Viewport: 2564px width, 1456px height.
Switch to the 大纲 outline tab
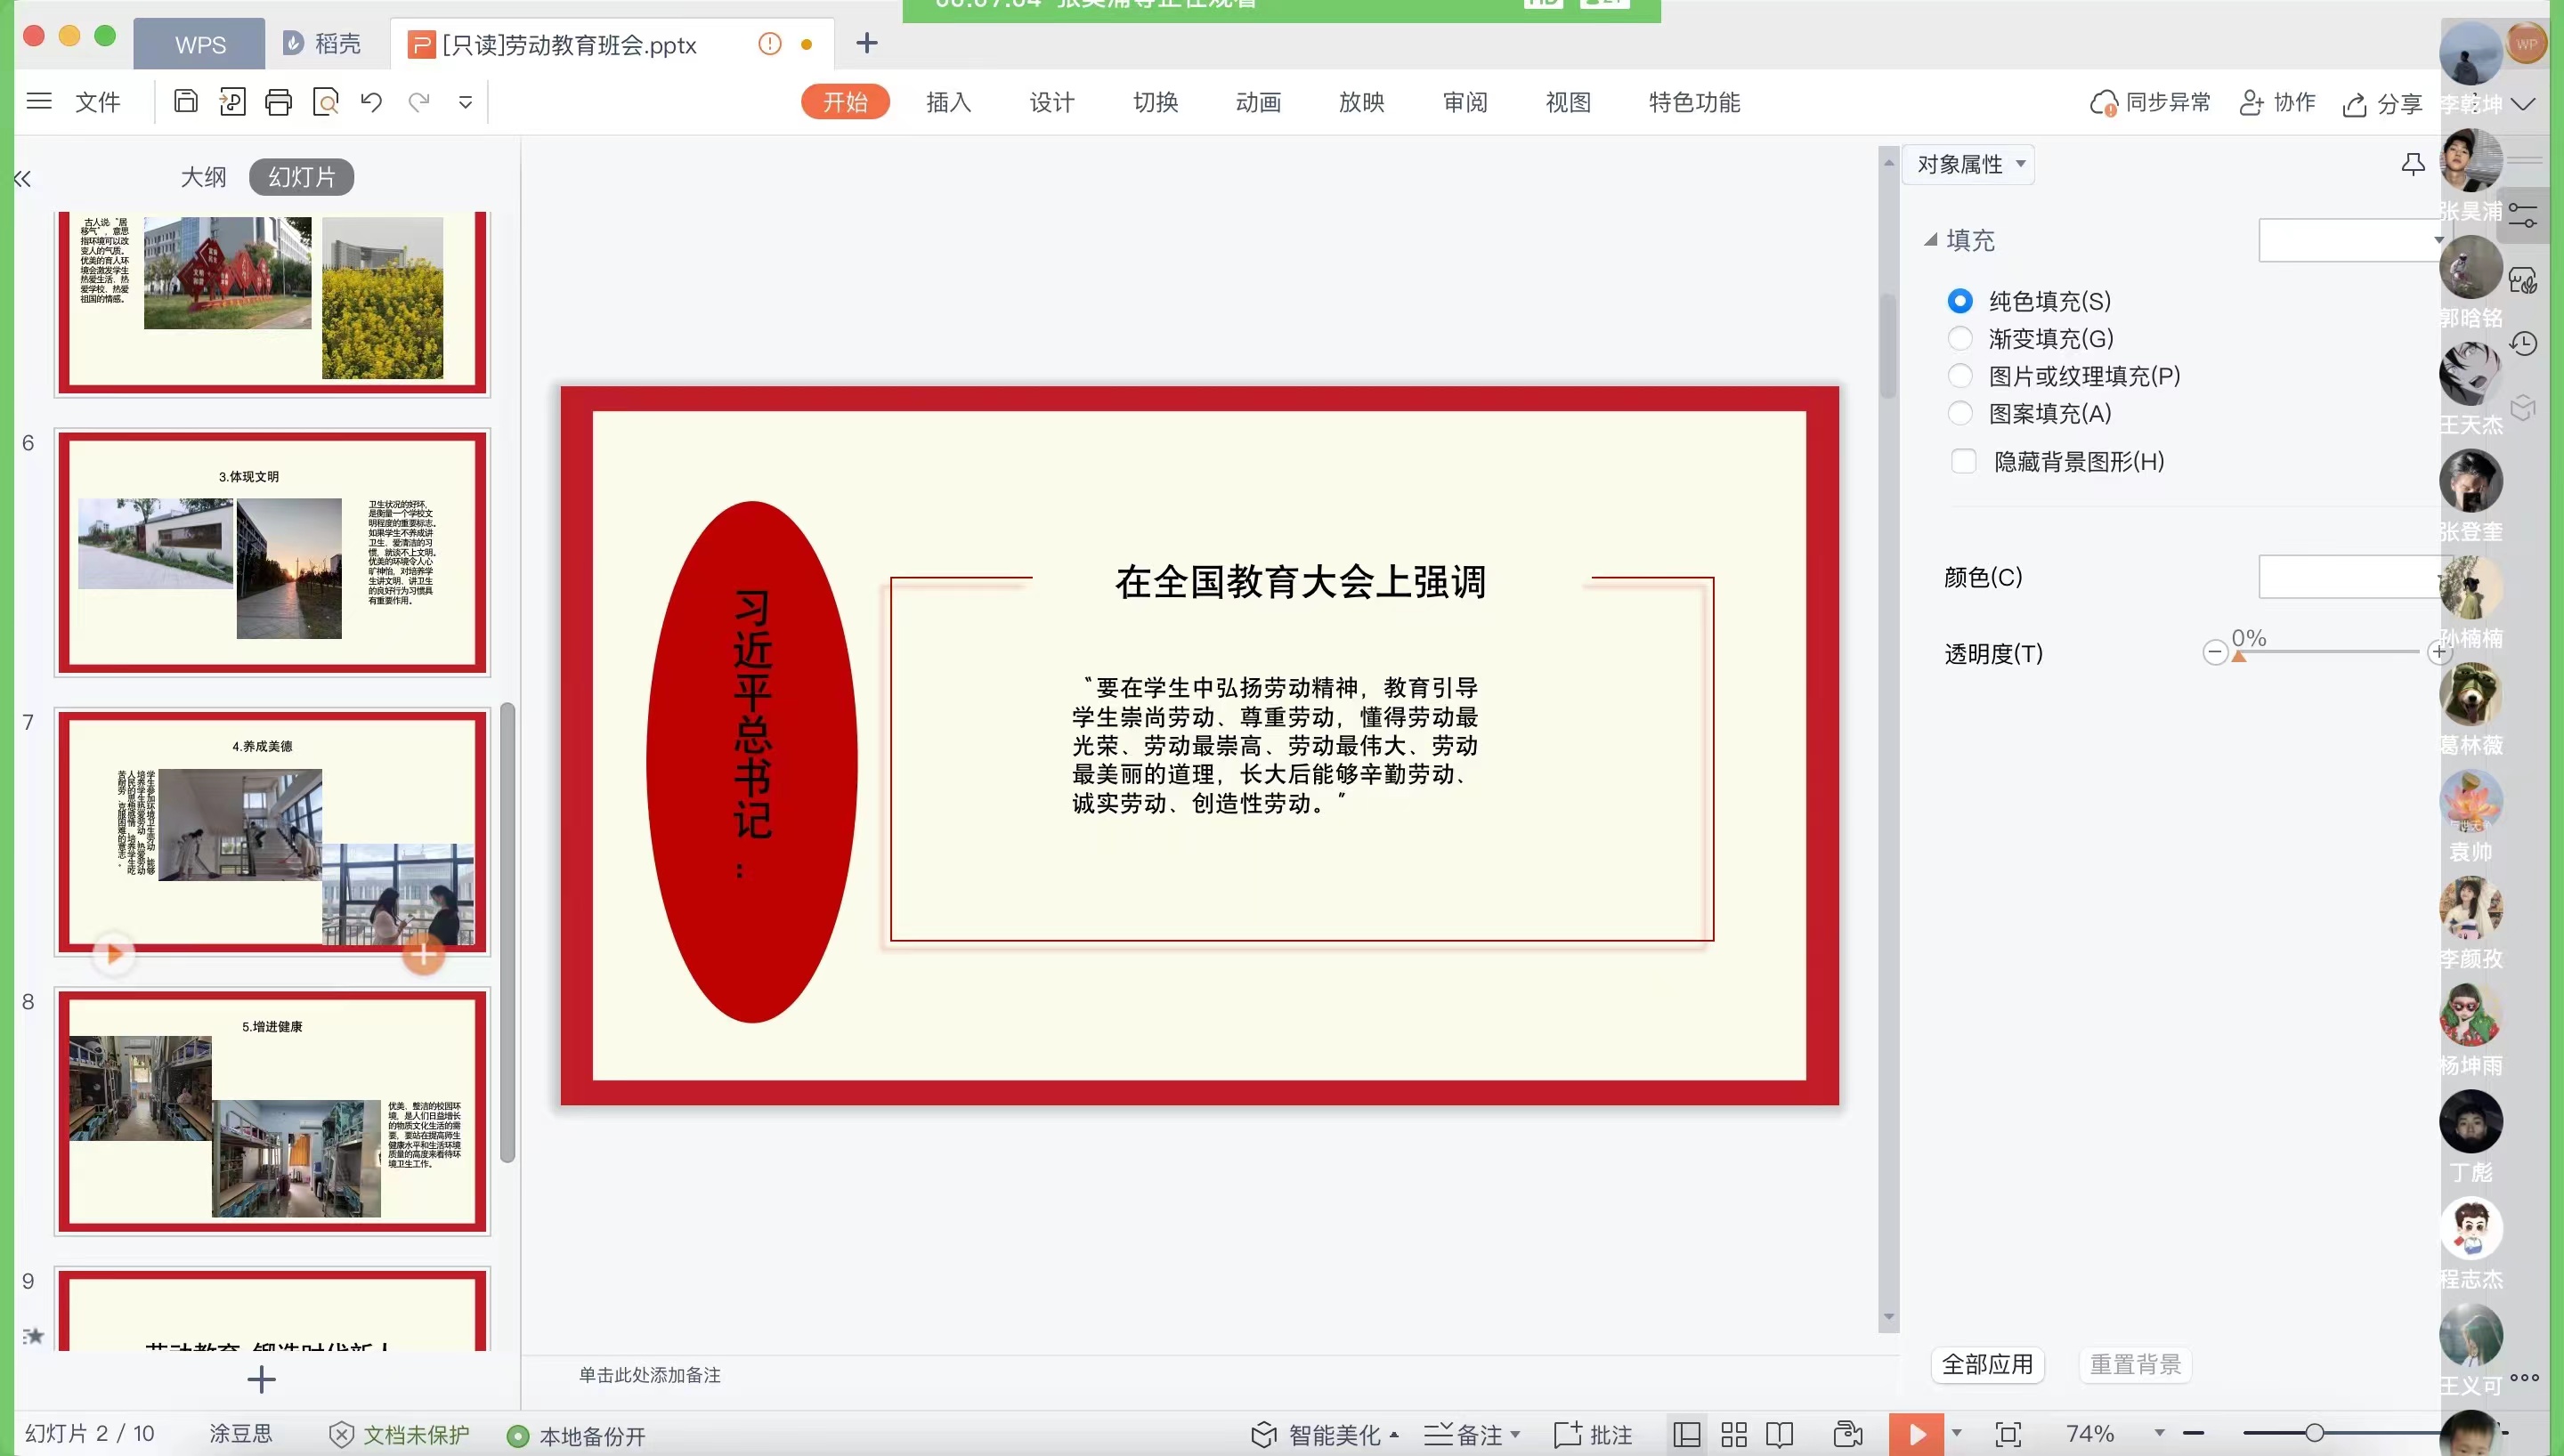pos(203,177)
